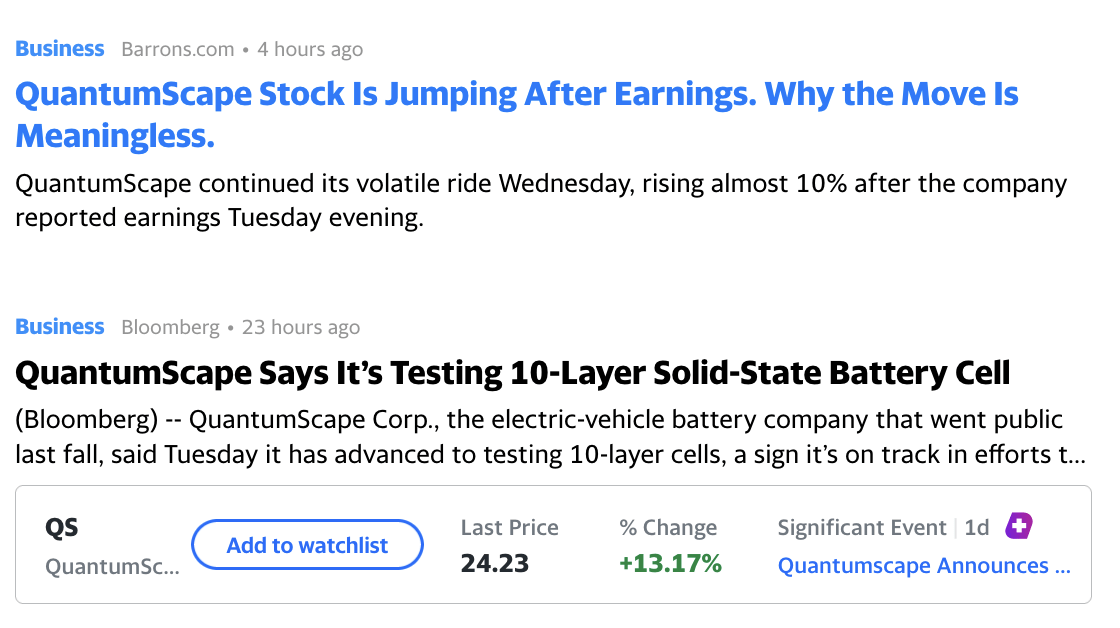Click the purple significant event plus icon
Viewport: 1120px width, 628px height.
[x=1019, y=525]
